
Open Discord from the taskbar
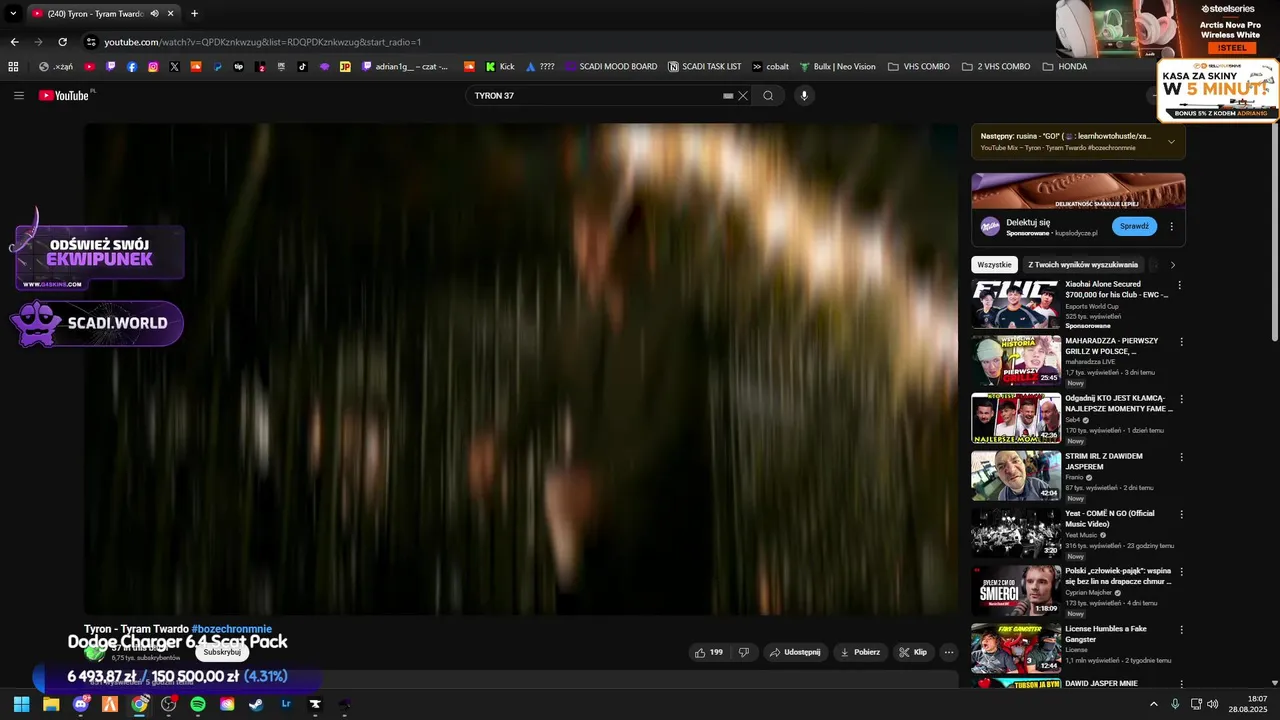(x=80, y=704)
